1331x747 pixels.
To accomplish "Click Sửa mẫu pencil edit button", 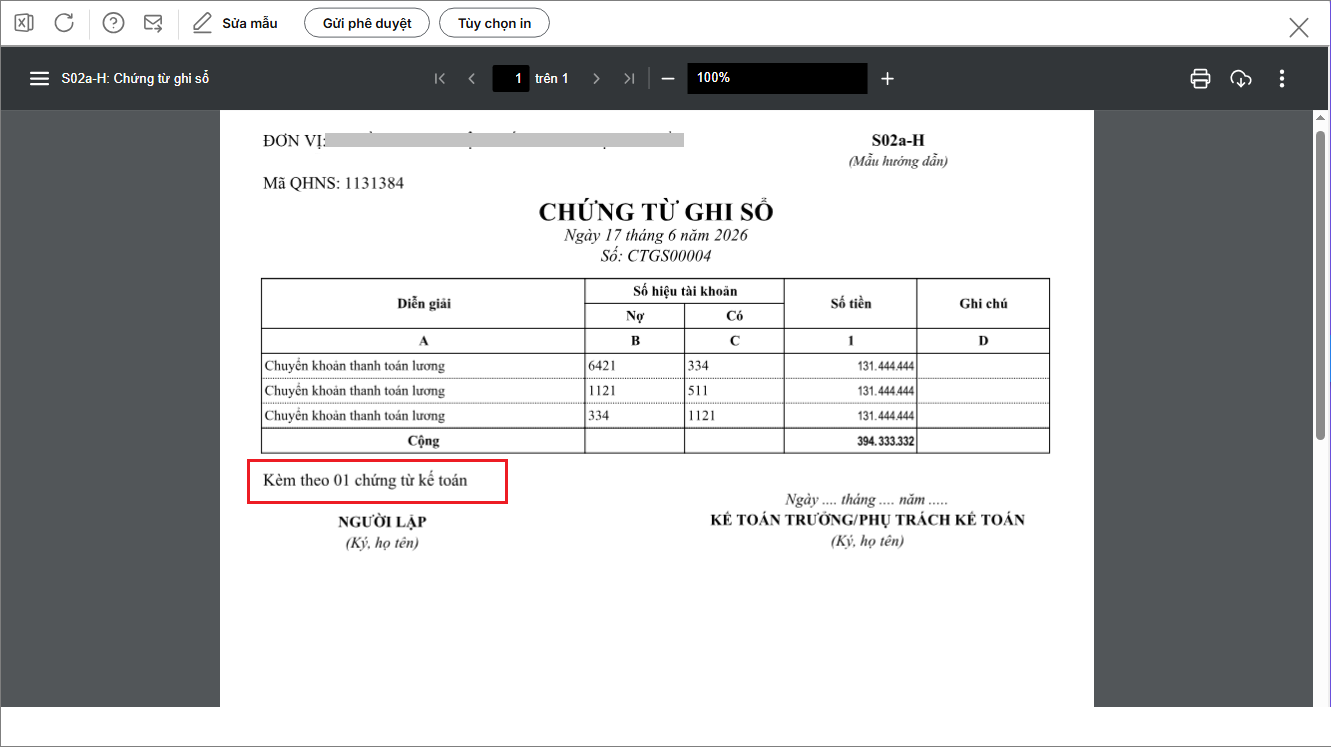I will pos(235,23).
